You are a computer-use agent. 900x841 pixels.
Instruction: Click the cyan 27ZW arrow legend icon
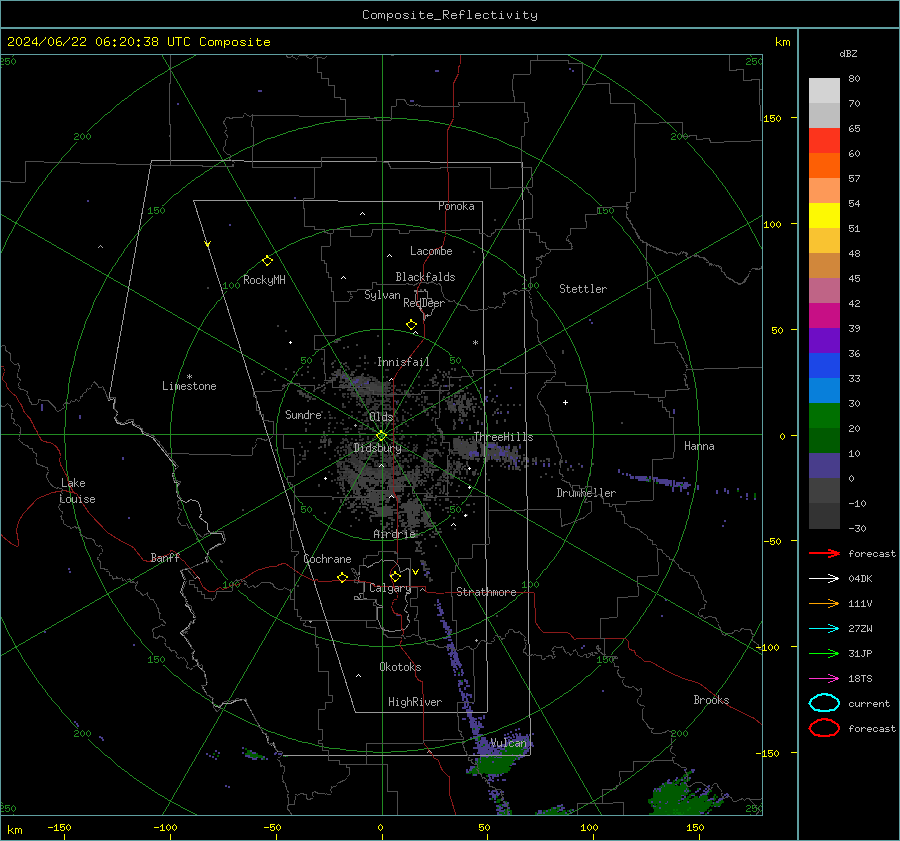click(x=824, y=629)
